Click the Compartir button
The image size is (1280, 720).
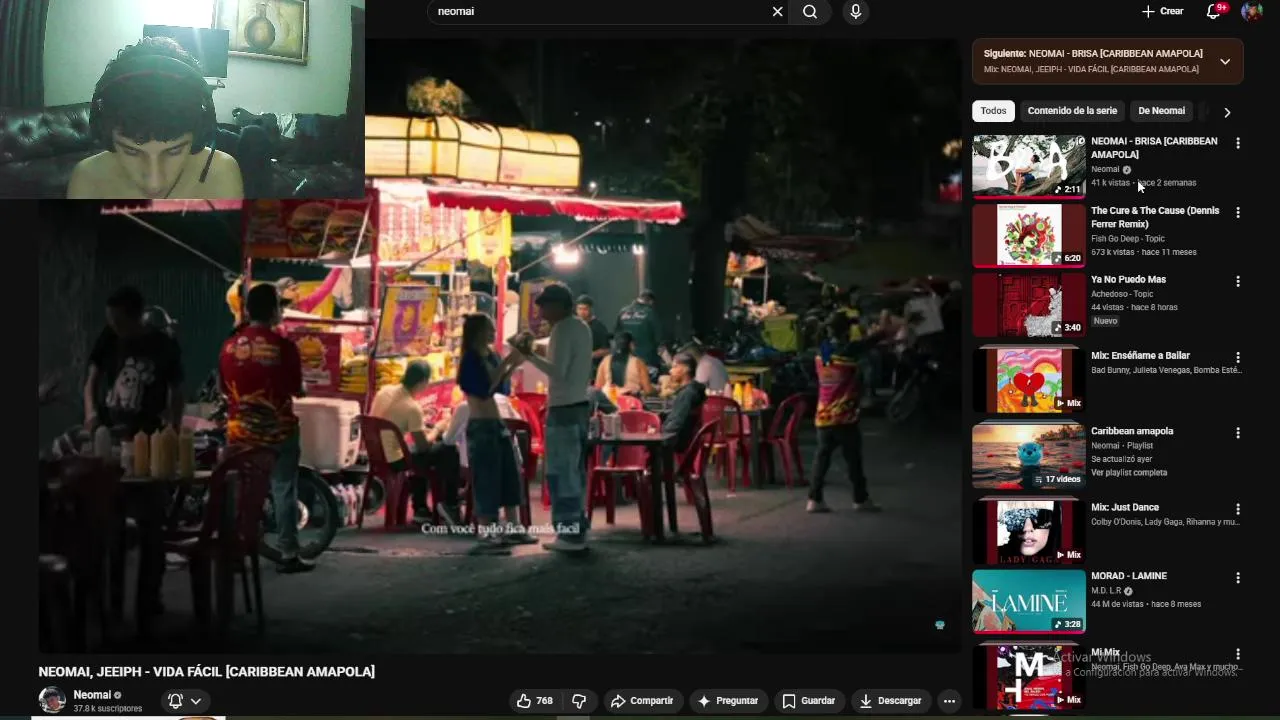tap(642, 701)
